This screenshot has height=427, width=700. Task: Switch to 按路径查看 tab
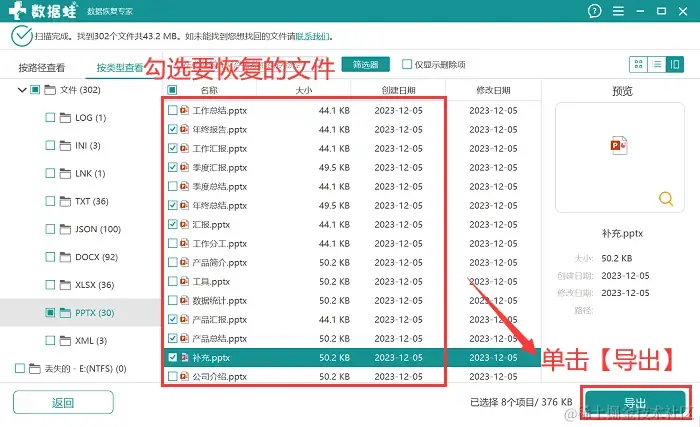coord(42,68)
